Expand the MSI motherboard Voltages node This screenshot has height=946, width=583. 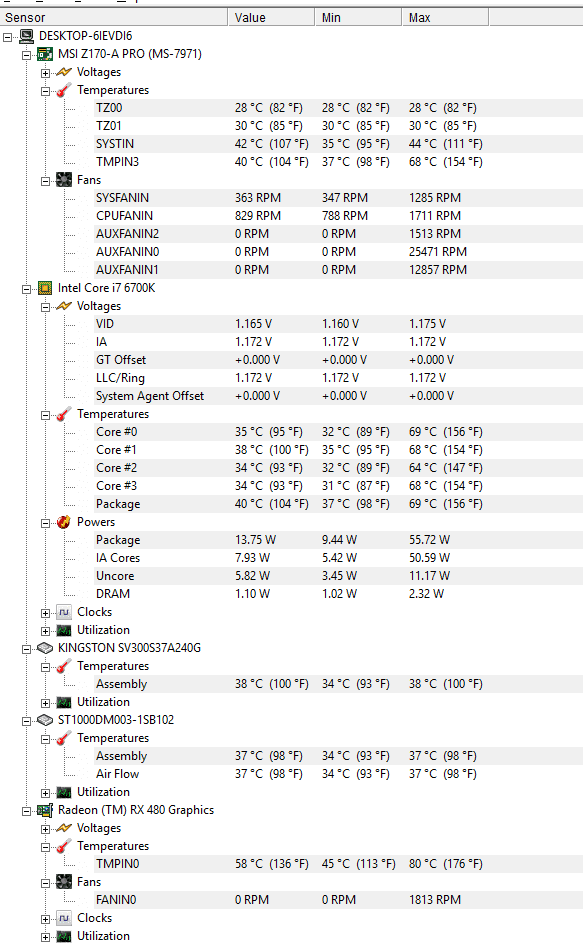click(45, 73)
